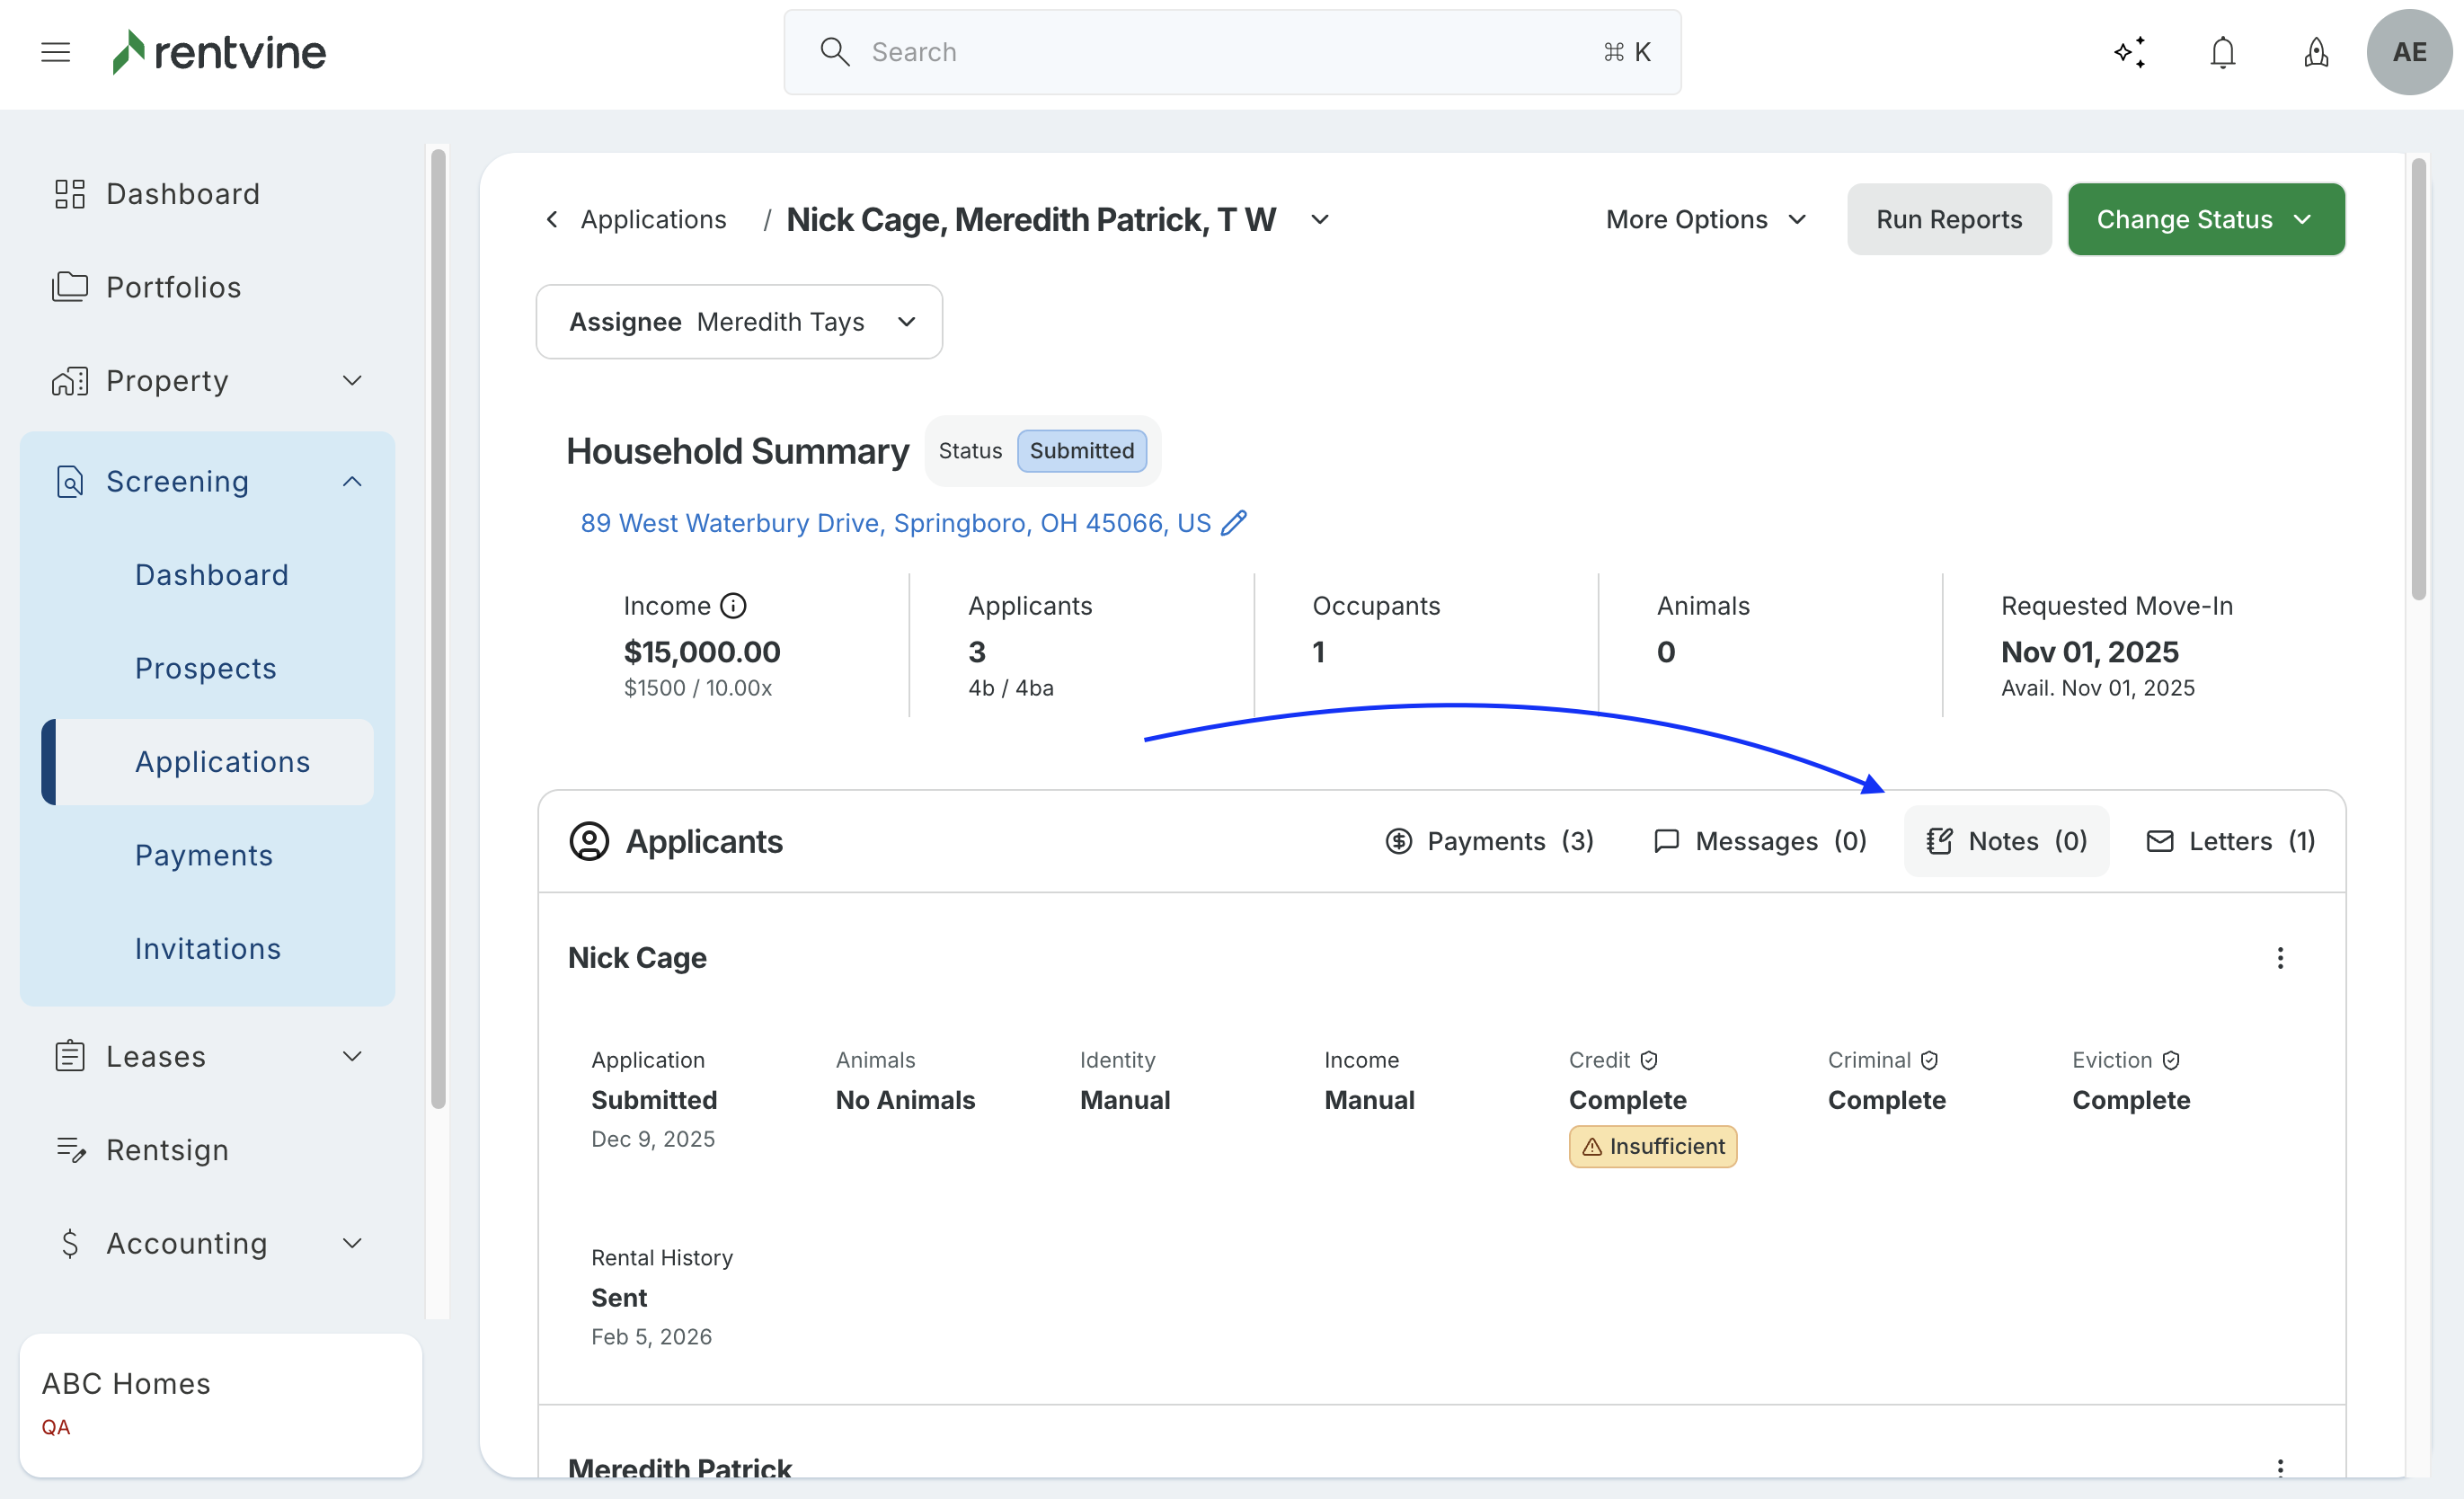This screenshot has width=2464, height=1499.
Task: Expand the Property sidebar section
Action: (x=352, y=381)
